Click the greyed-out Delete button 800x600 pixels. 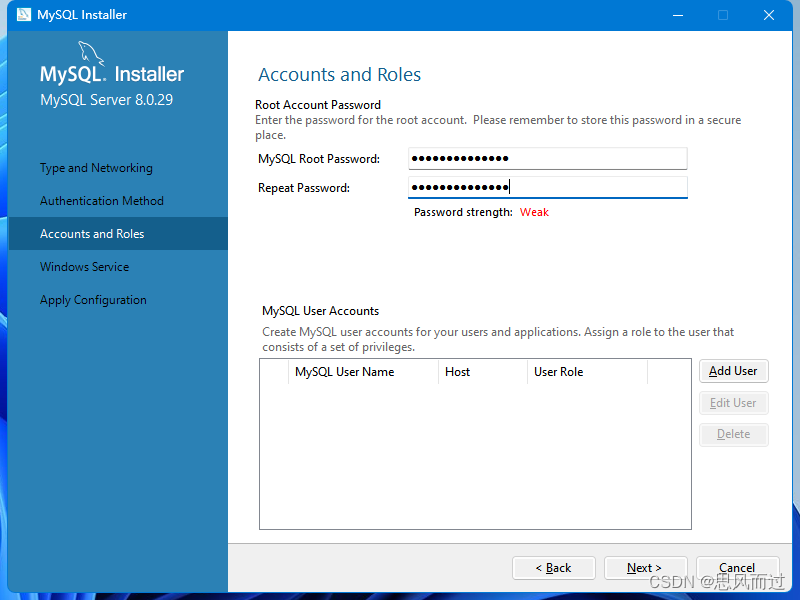click(x=733, y=434)
